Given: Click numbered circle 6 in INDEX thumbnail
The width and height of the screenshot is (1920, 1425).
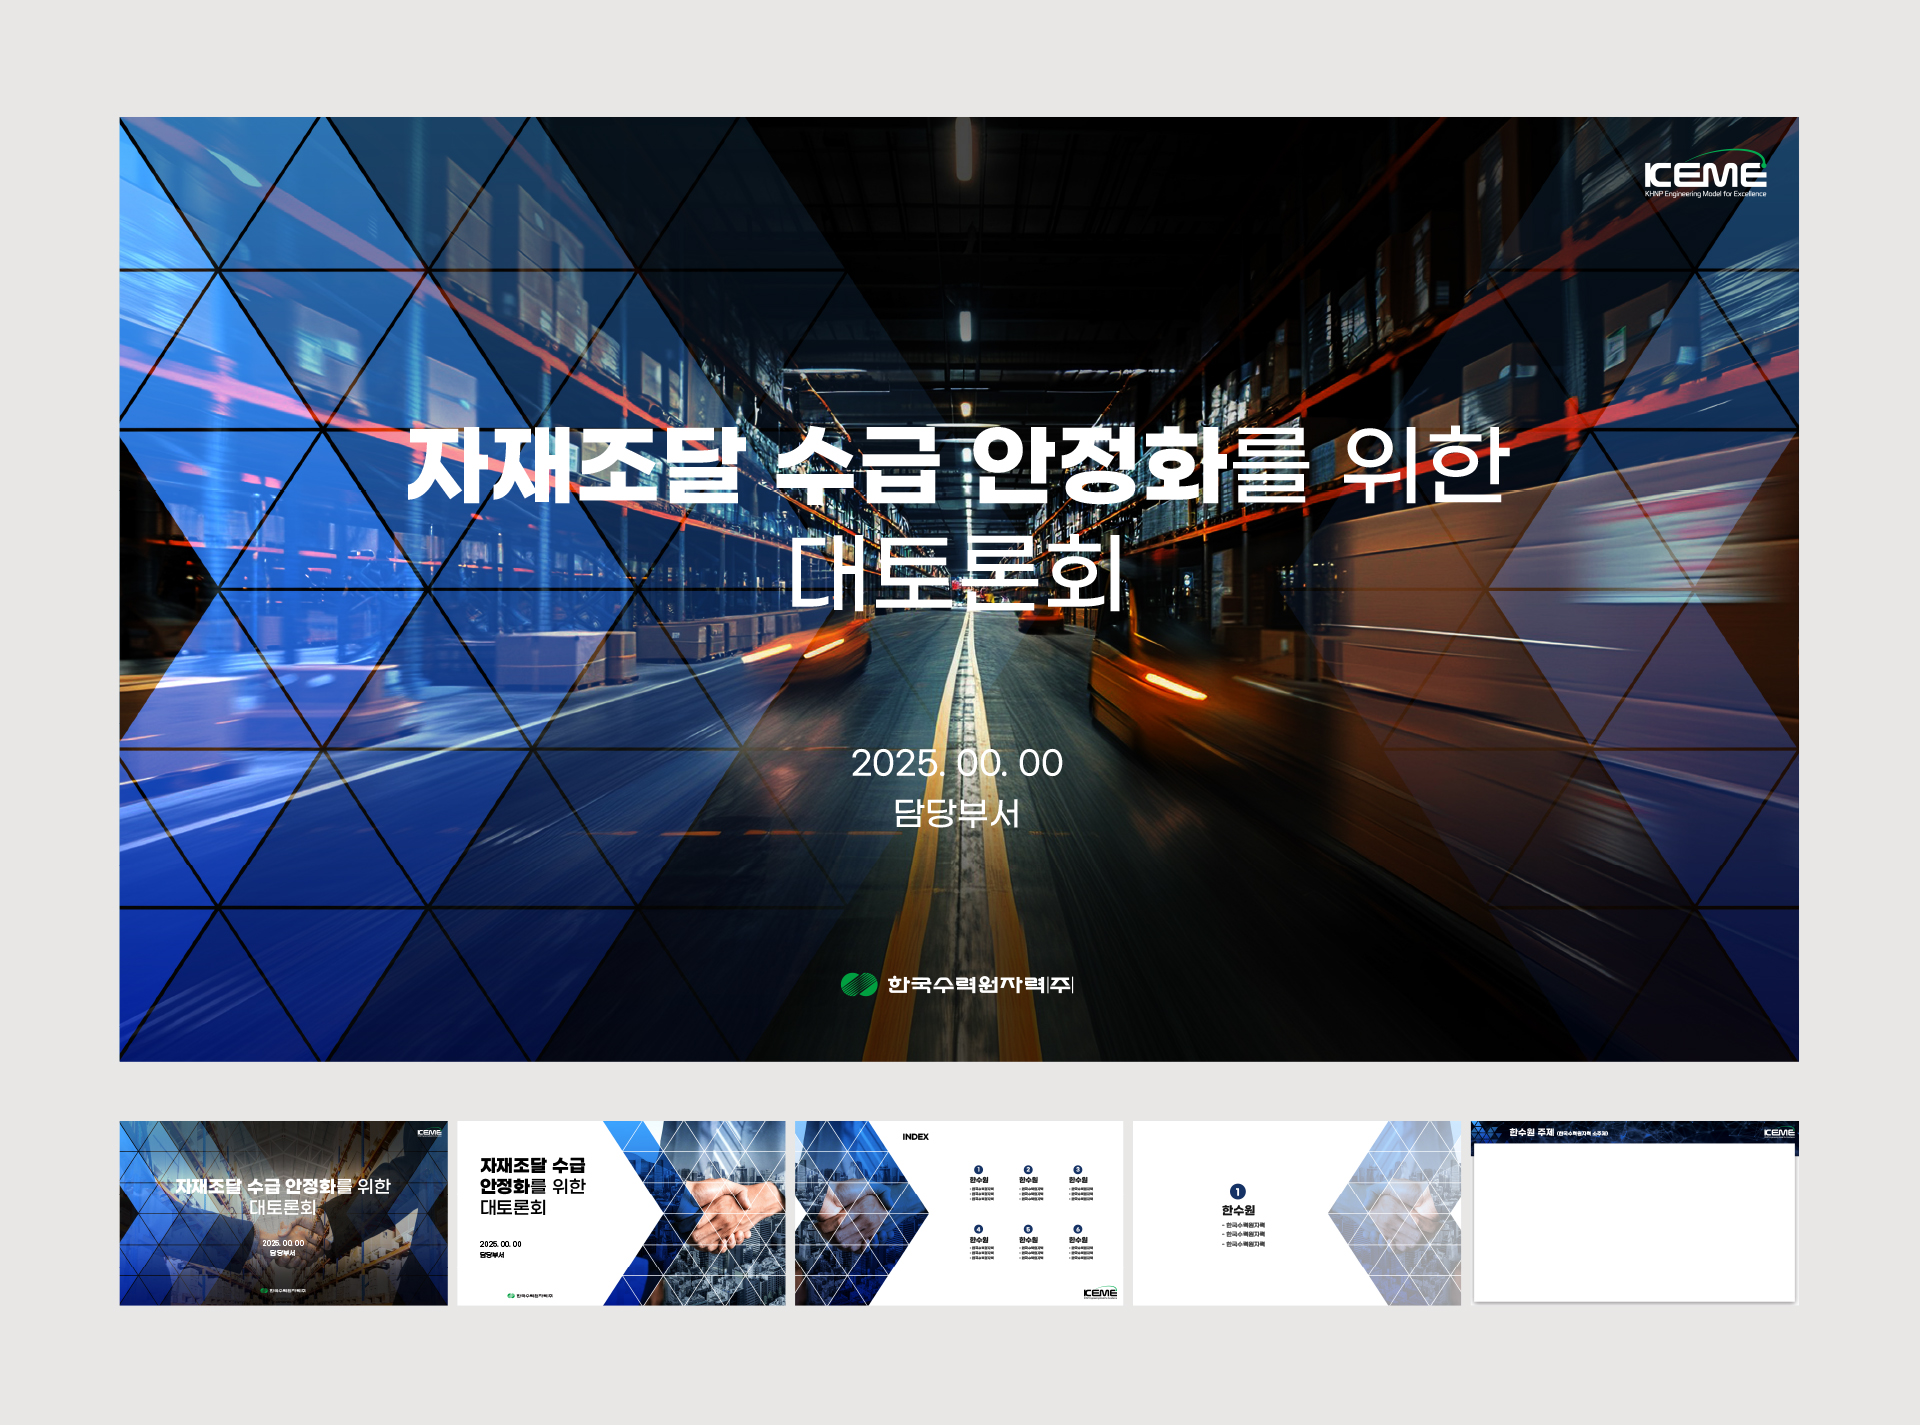Looking at the screenshot, I should coord(1077,1229).
